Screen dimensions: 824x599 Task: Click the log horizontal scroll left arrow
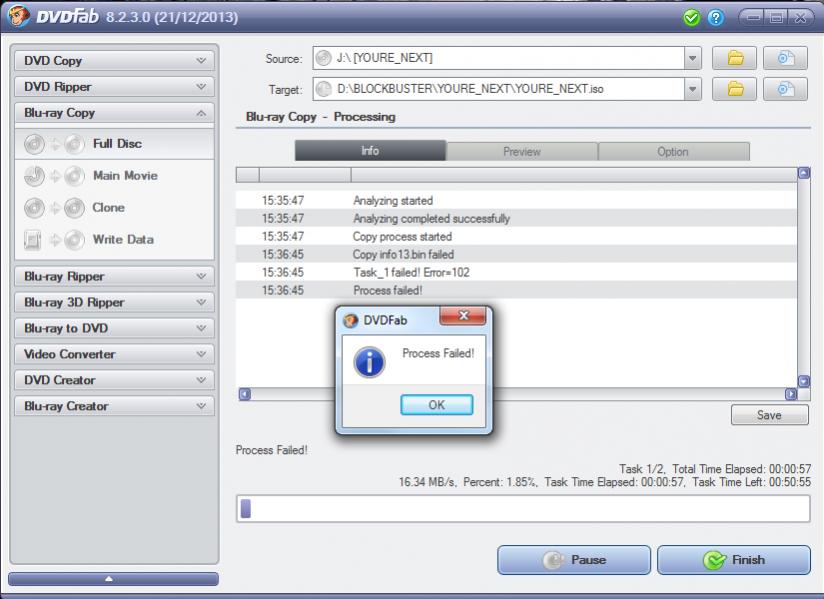coord(245,394)
